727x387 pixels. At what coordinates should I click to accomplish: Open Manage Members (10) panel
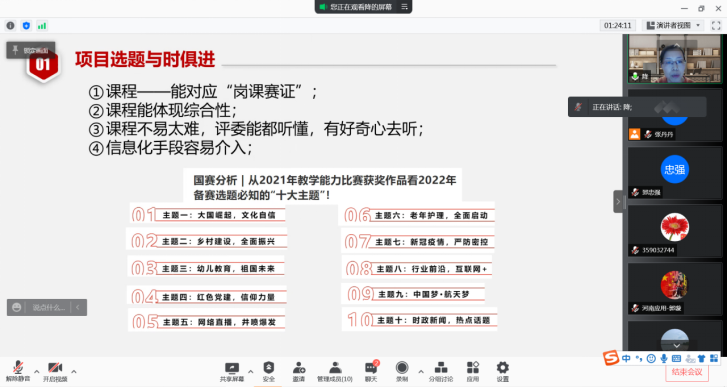[x=335, y=371]
